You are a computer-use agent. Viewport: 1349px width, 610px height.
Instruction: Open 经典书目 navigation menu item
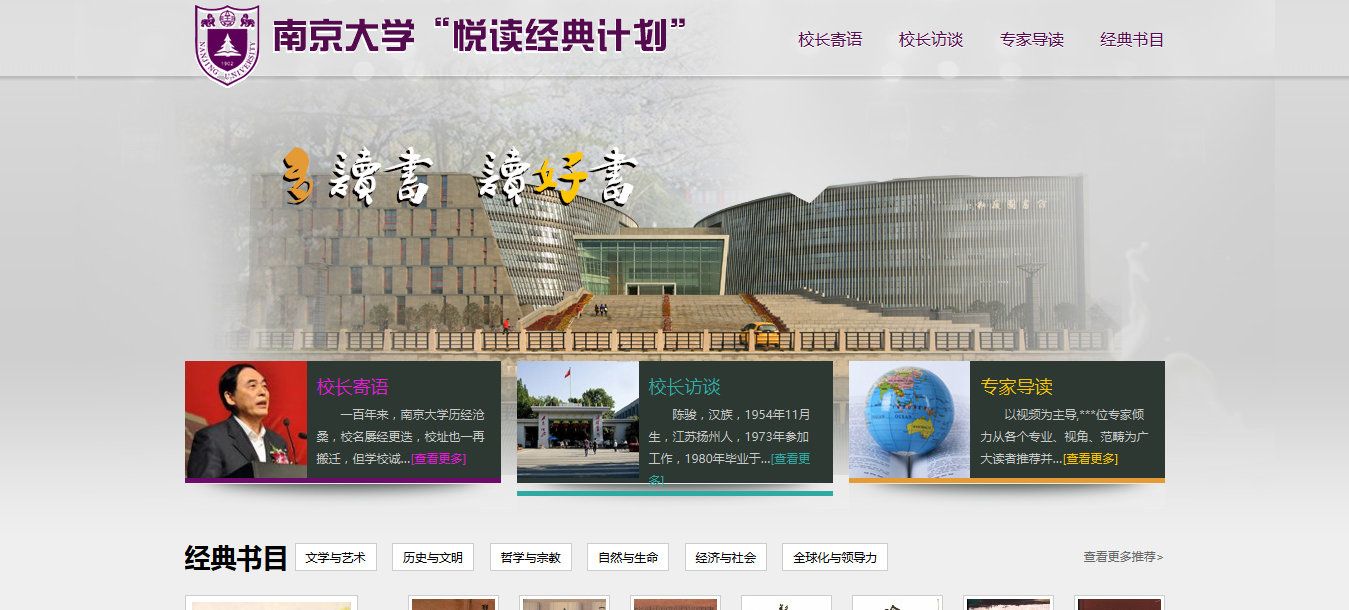click(x=1132, y=40)
